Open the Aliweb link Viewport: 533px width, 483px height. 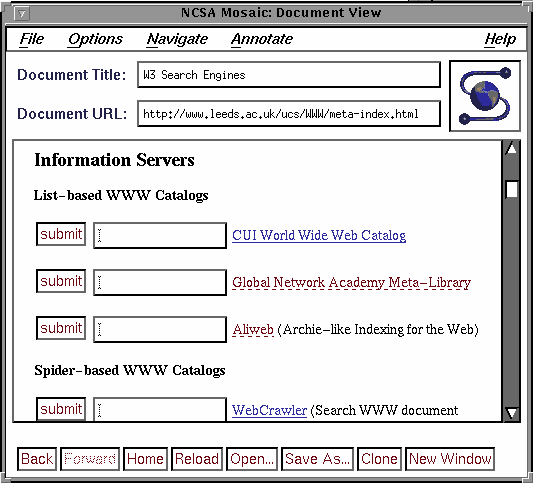click(x=253, y=329)
